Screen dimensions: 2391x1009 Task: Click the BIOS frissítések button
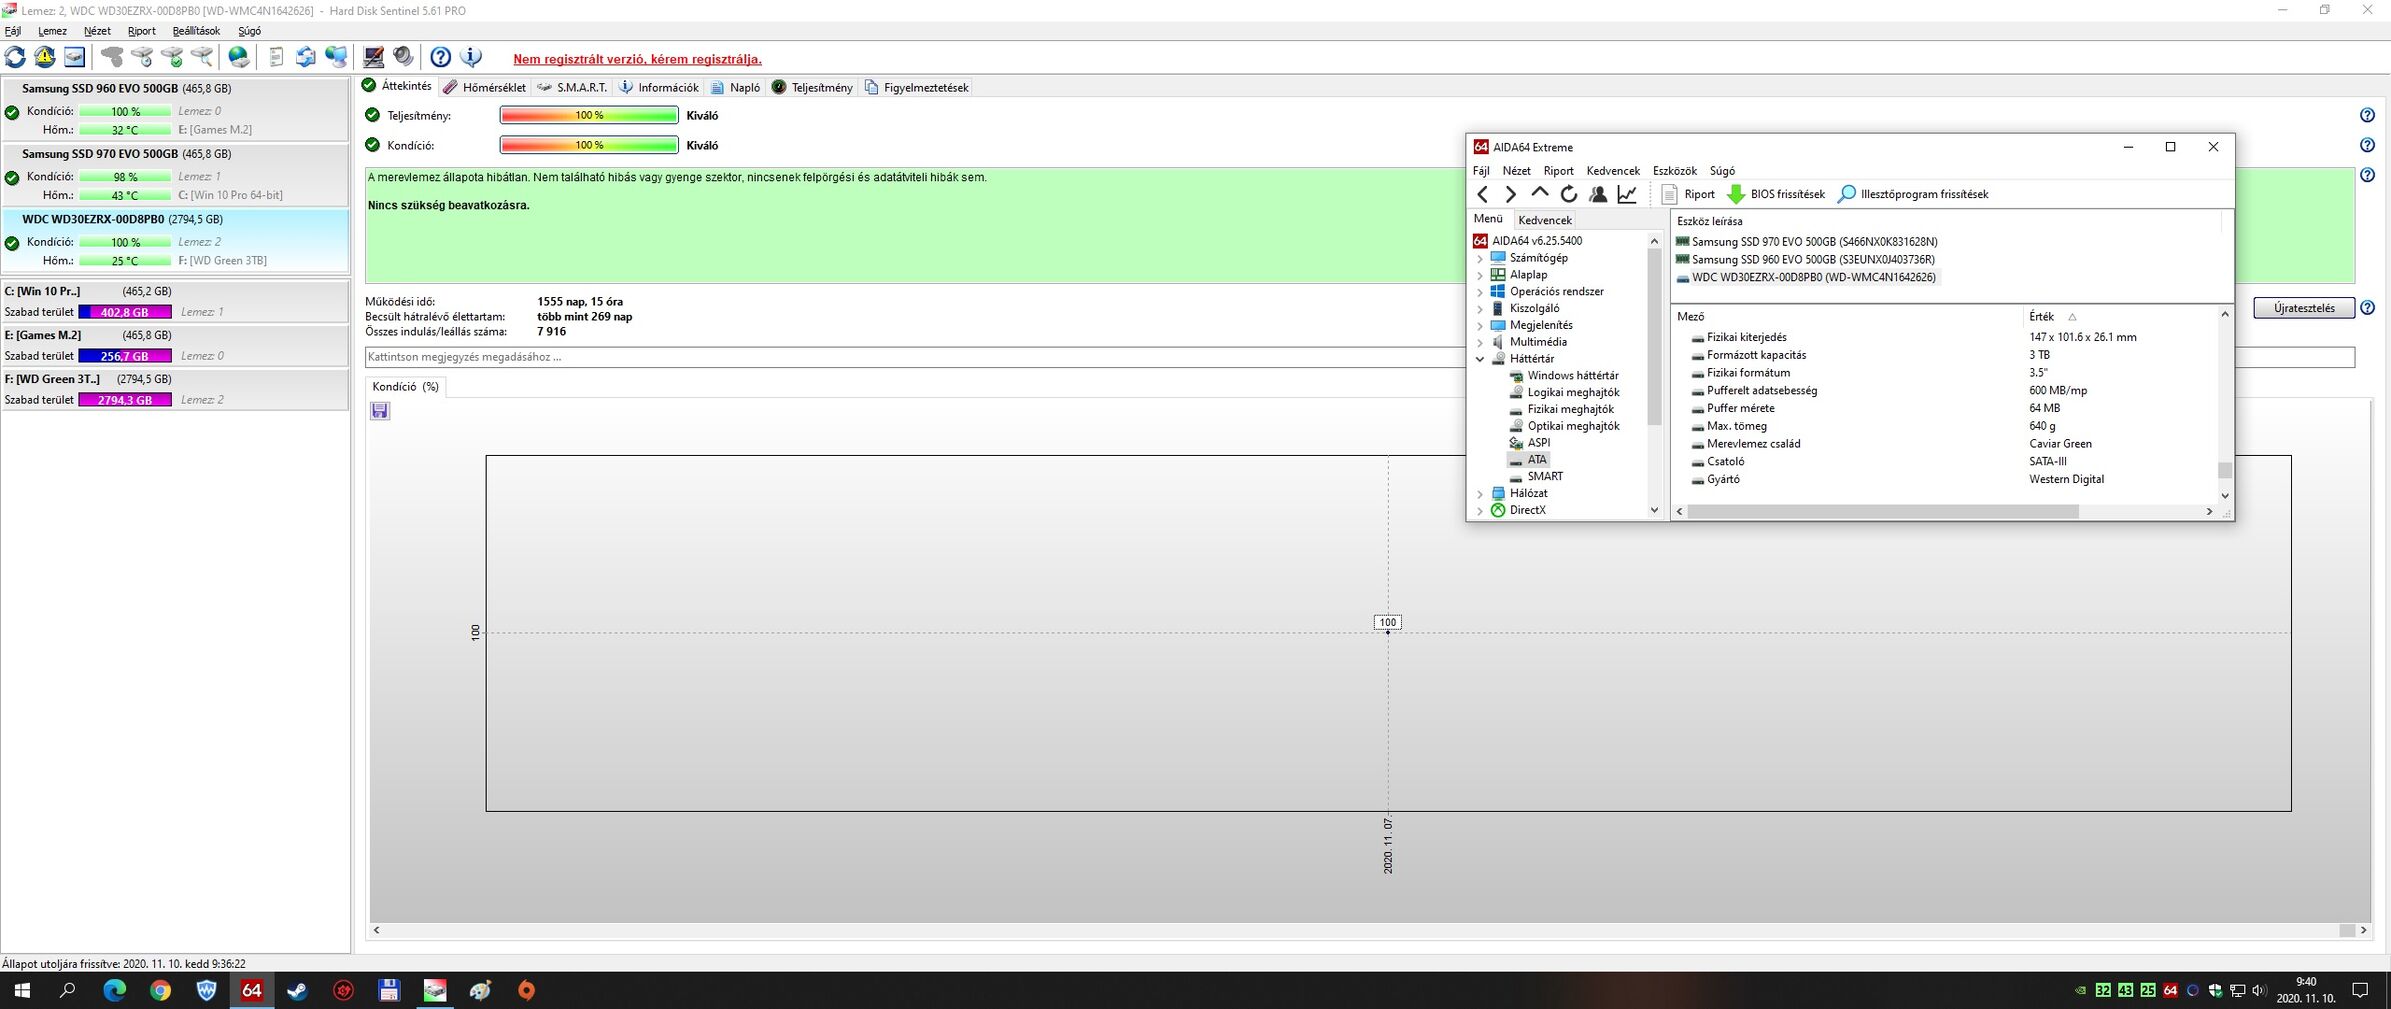1776,194
